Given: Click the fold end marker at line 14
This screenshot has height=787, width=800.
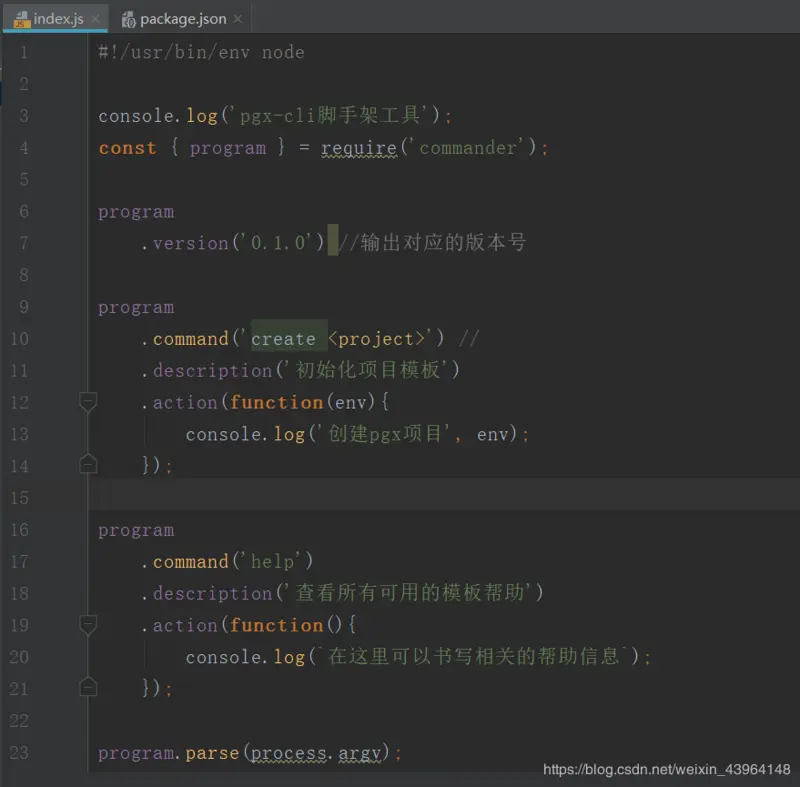Looking at the screenshot, I should tap(88, 464).
